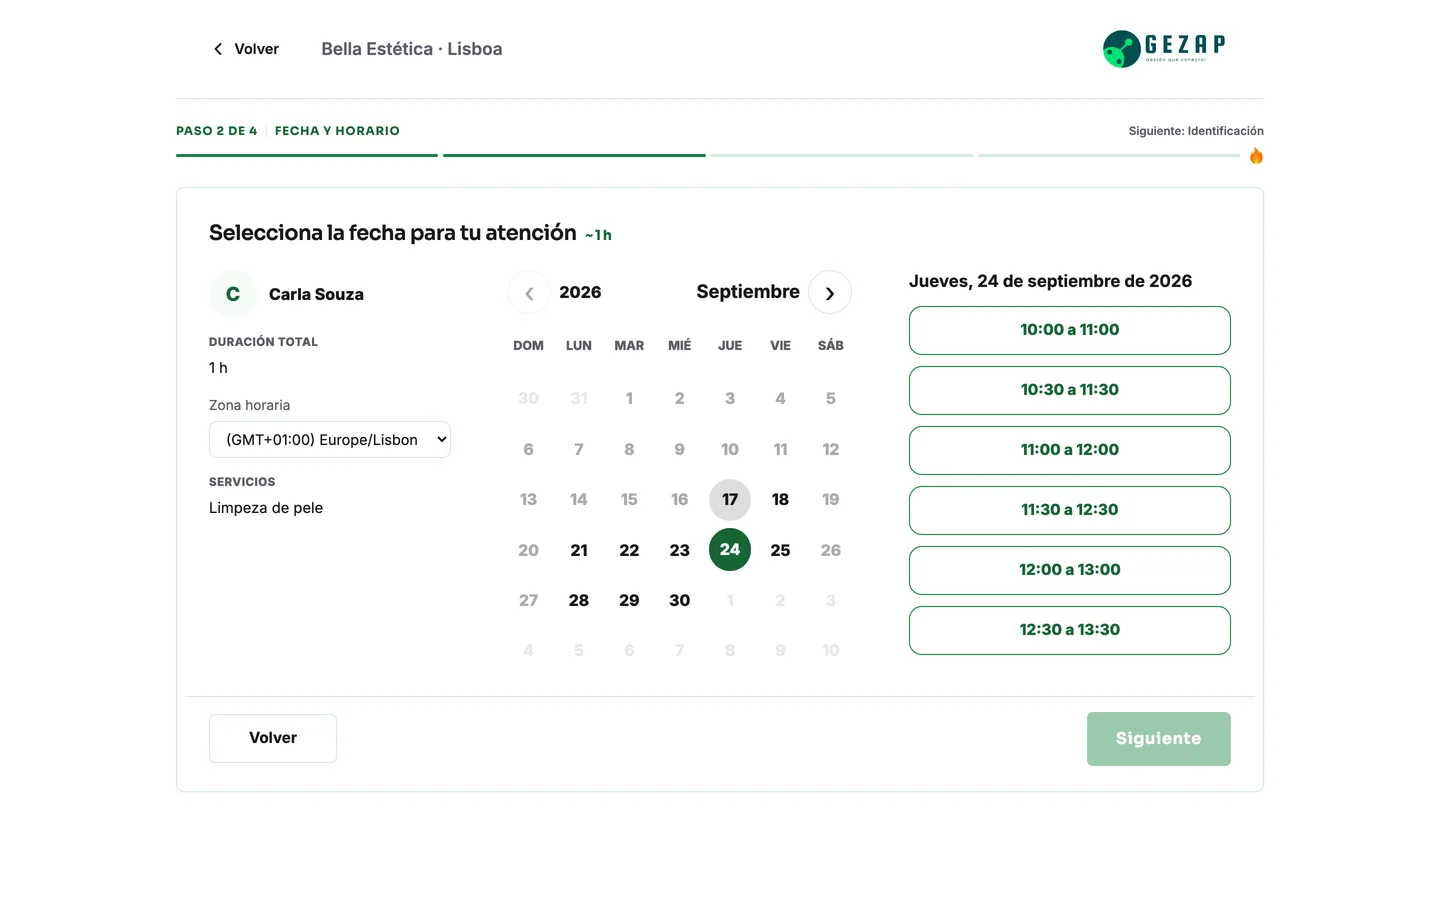Screen dimensions: 1440x900
Task: Go to previous month with left chevron
Action: (529, 293)
